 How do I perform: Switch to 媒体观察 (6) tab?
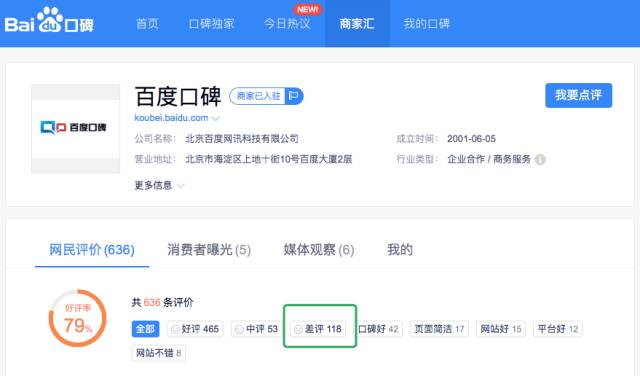(319, 249)
